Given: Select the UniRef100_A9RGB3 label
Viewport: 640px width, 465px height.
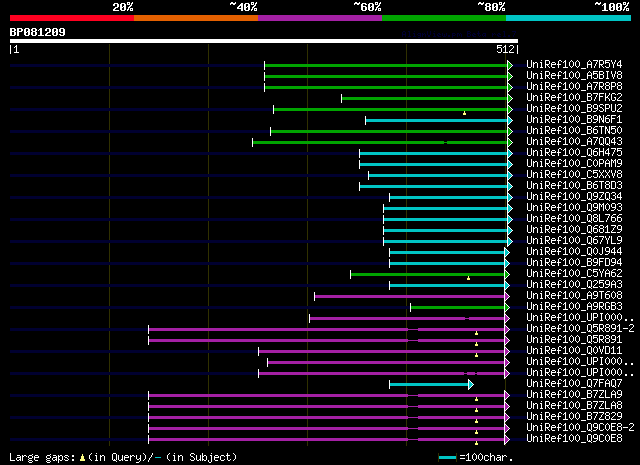Looking at the screenshot, I should click(574, 307).
